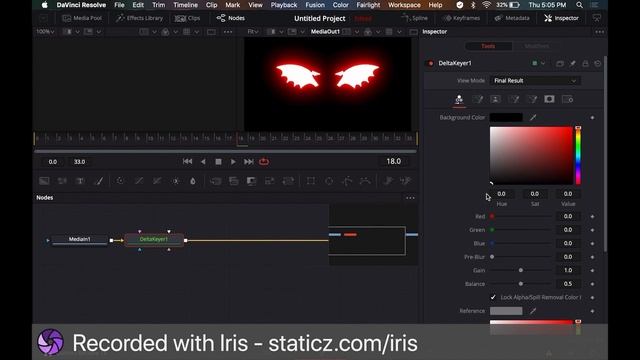640x360 pixels.
Task: Toggle the Media Pool panel
Action: [x=82, y=18]
